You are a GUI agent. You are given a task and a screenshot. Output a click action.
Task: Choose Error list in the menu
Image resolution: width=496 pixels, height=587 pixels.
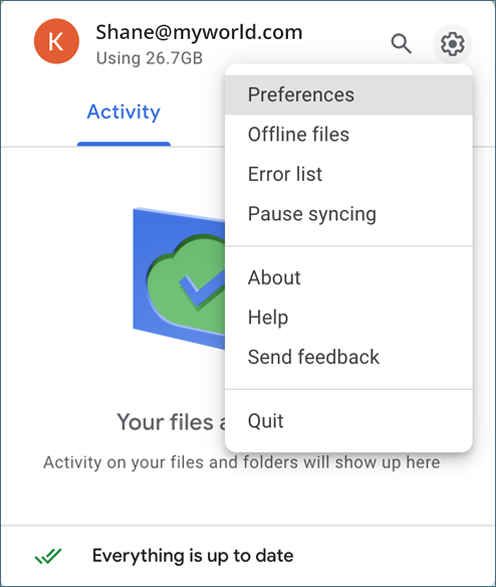point(349,174)
